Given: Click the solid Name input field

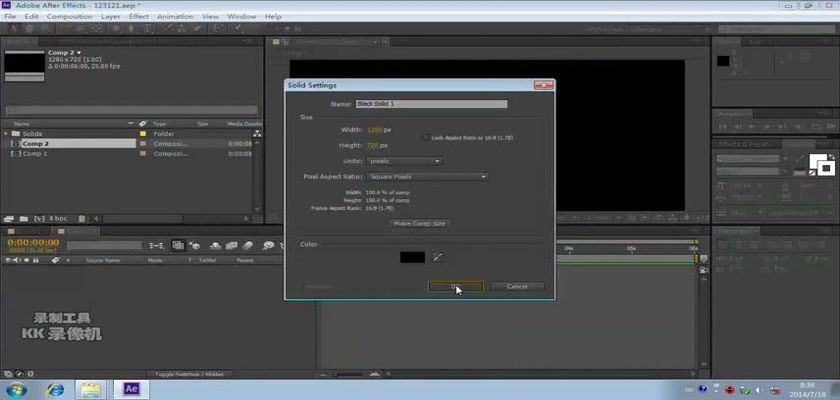Looking at the screenshot, I should 431,104.
